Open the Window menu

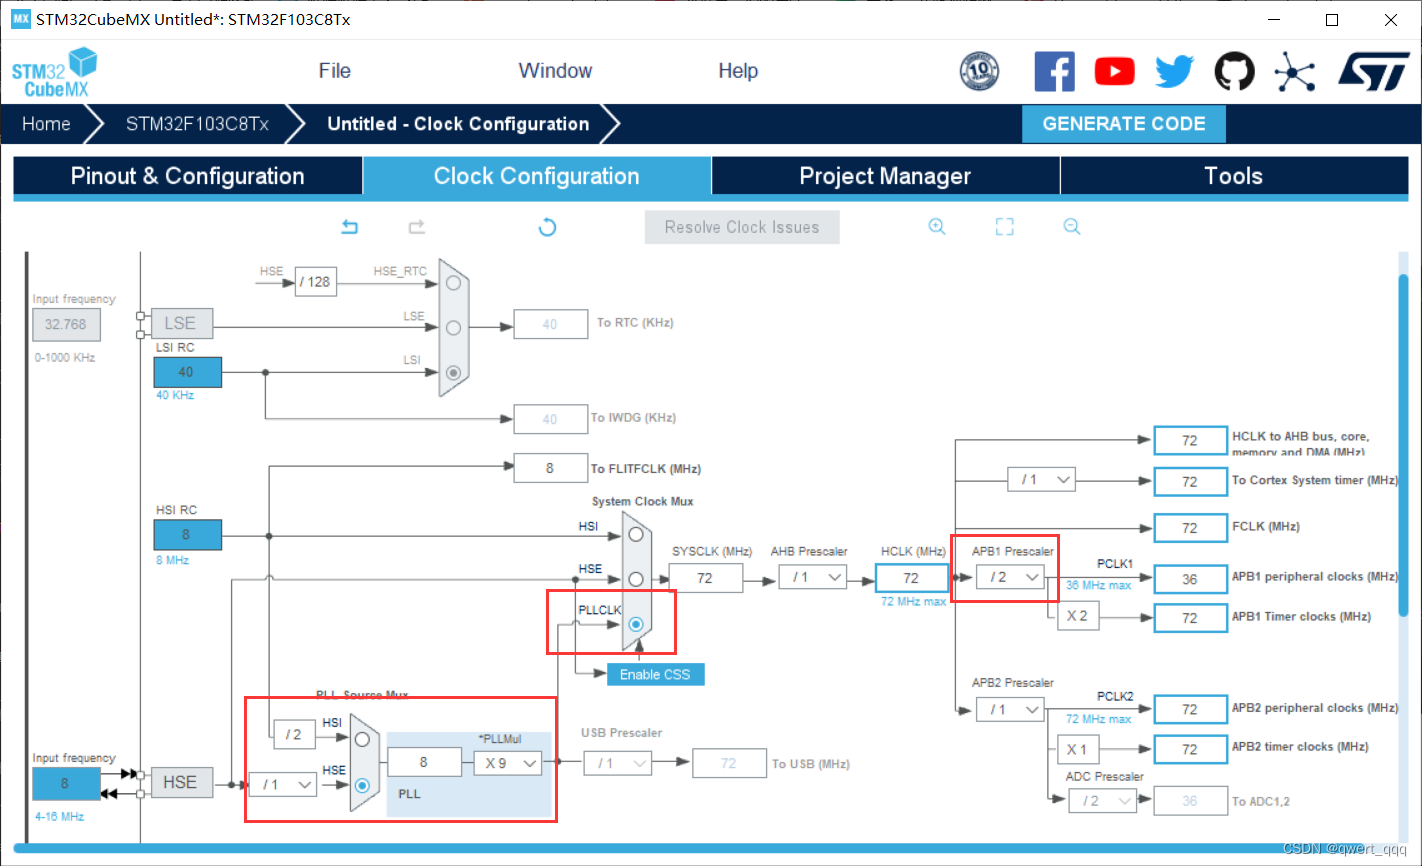point(555,71)
